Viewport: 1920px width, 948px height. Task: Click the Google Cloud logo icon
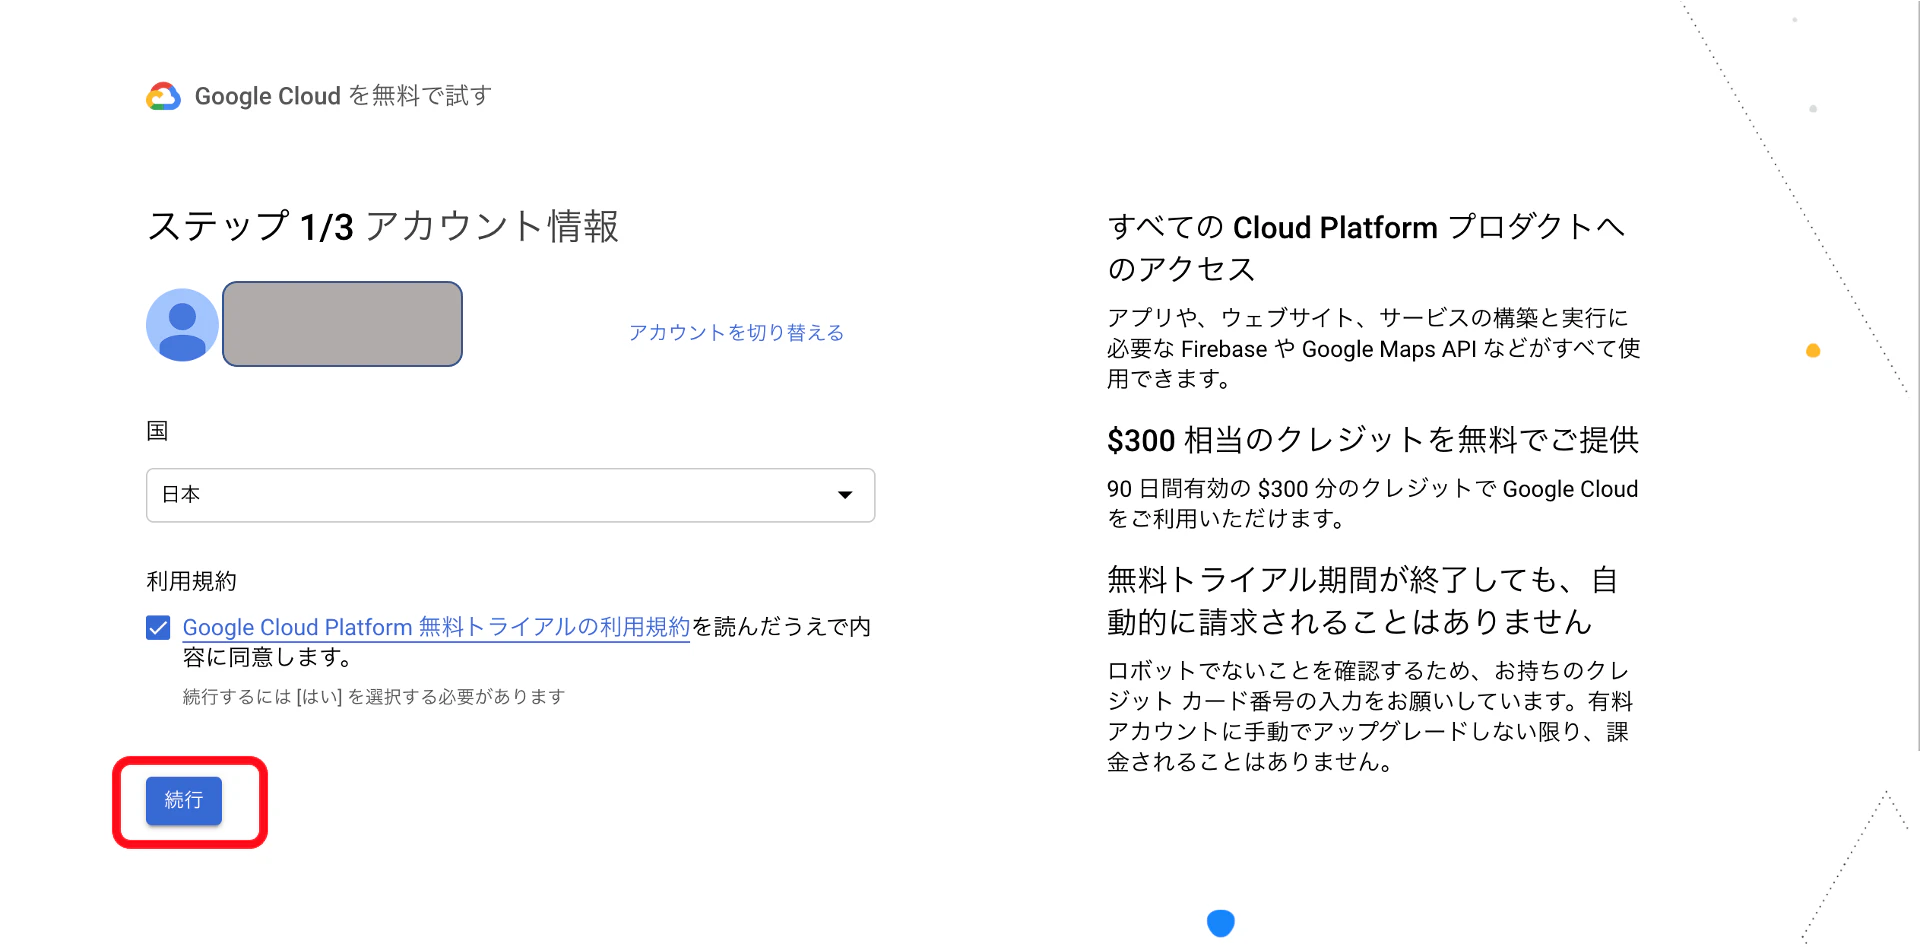[164, 96]
